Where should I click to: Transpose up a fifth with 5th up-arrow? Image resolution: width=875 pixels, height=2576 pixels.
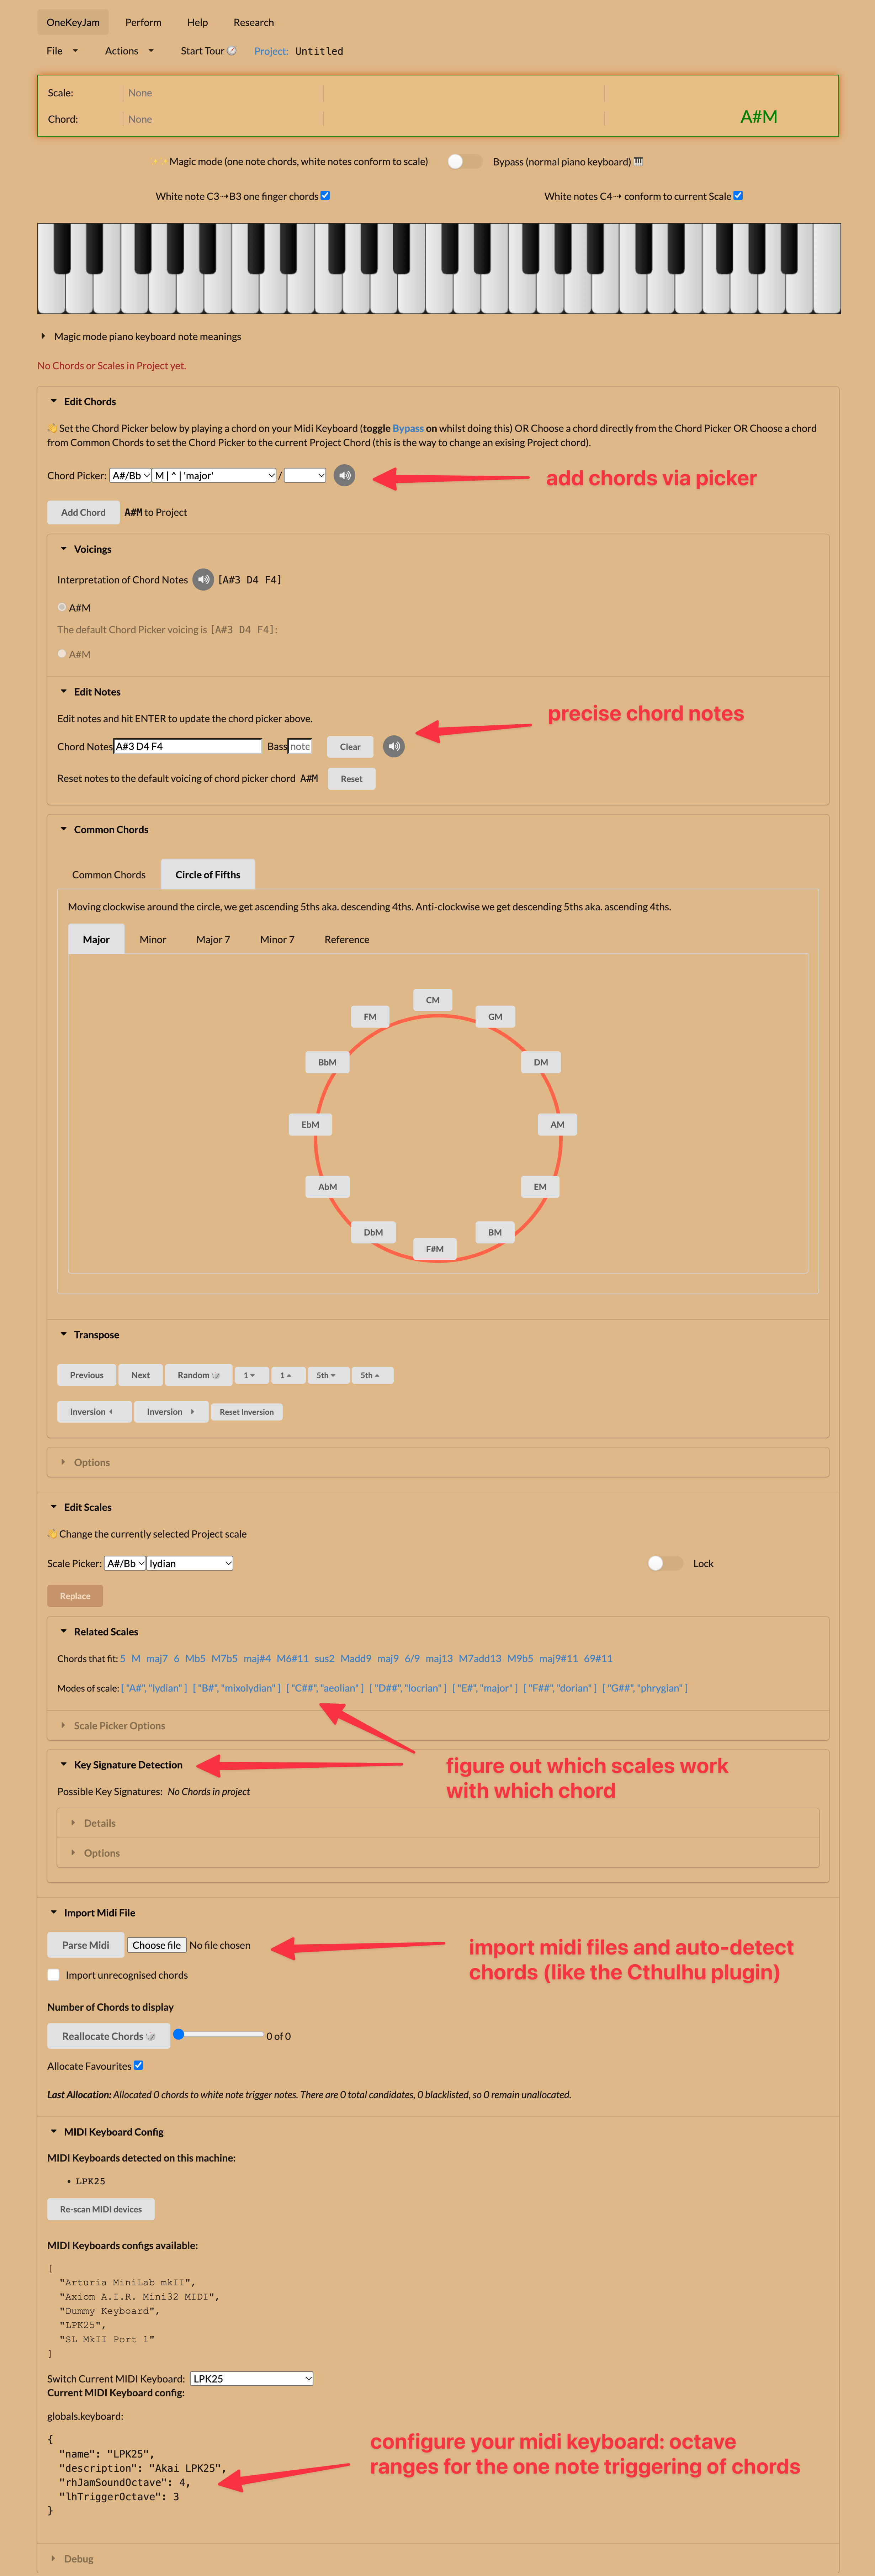[372, 1375]
